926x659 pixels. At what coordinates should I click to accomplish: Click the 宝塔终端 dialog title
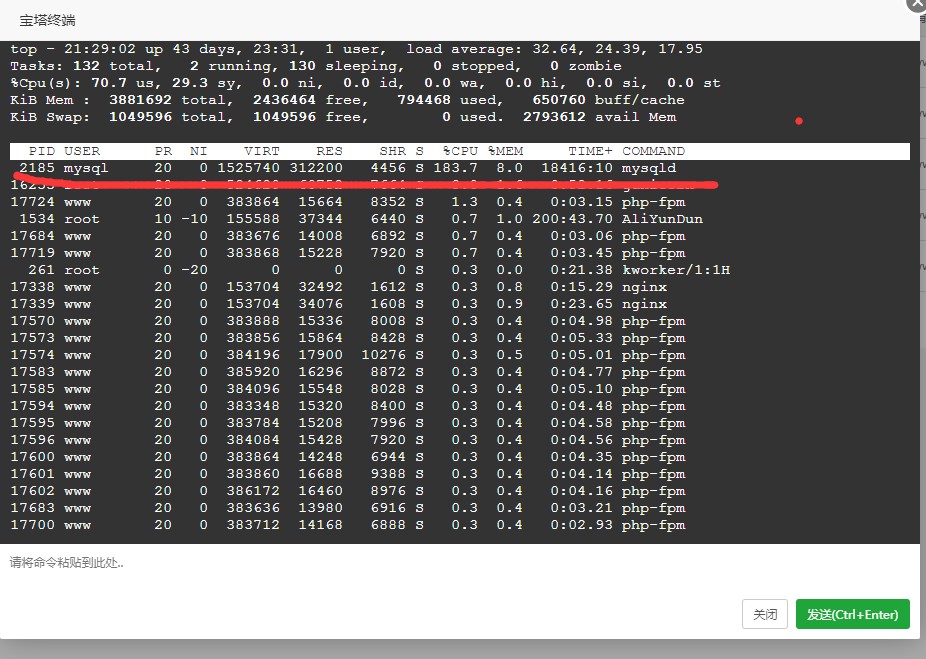point(48,20)
